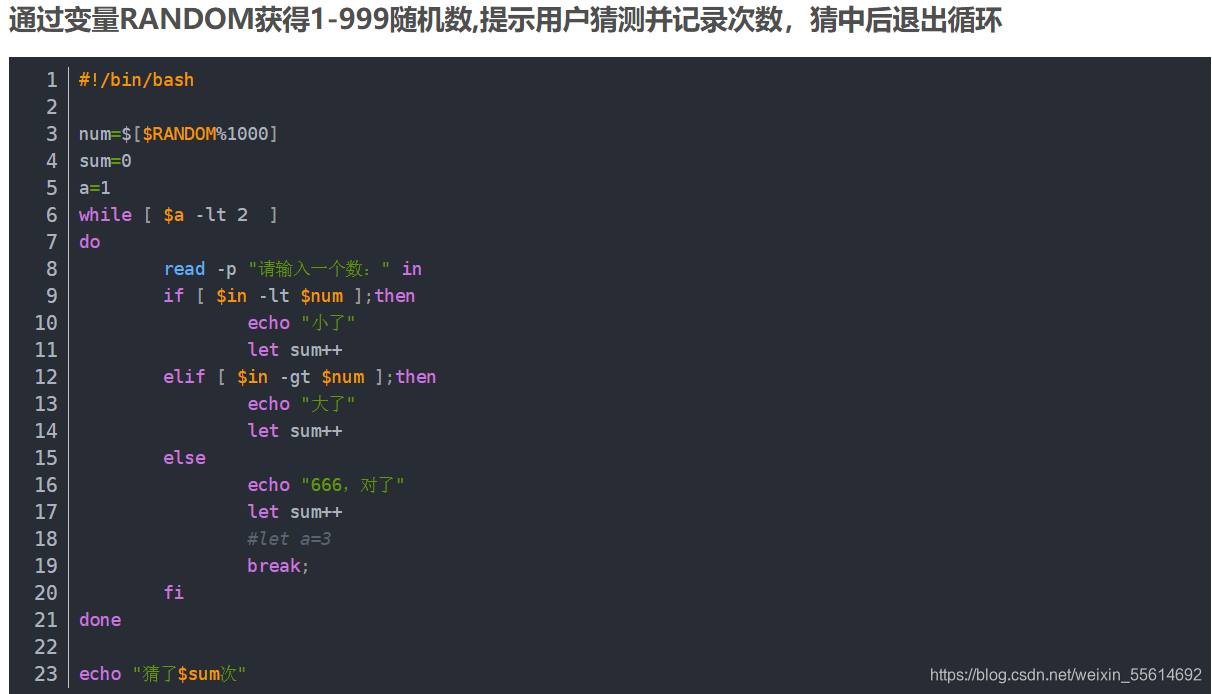The width and height of the screenshot is (1212, 694).
Task: Click the echo "猜了$sum次" line
Action: [x=163, y=674]
